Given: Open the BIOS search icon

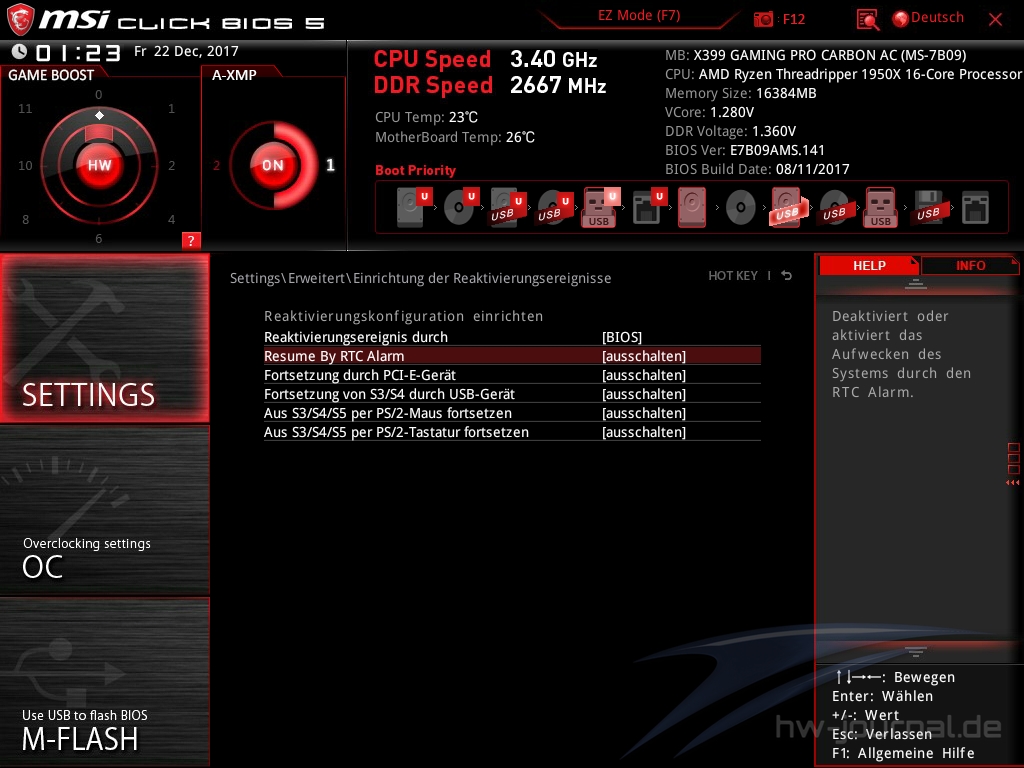Looking at the screenshot, I should pos(867,20).
